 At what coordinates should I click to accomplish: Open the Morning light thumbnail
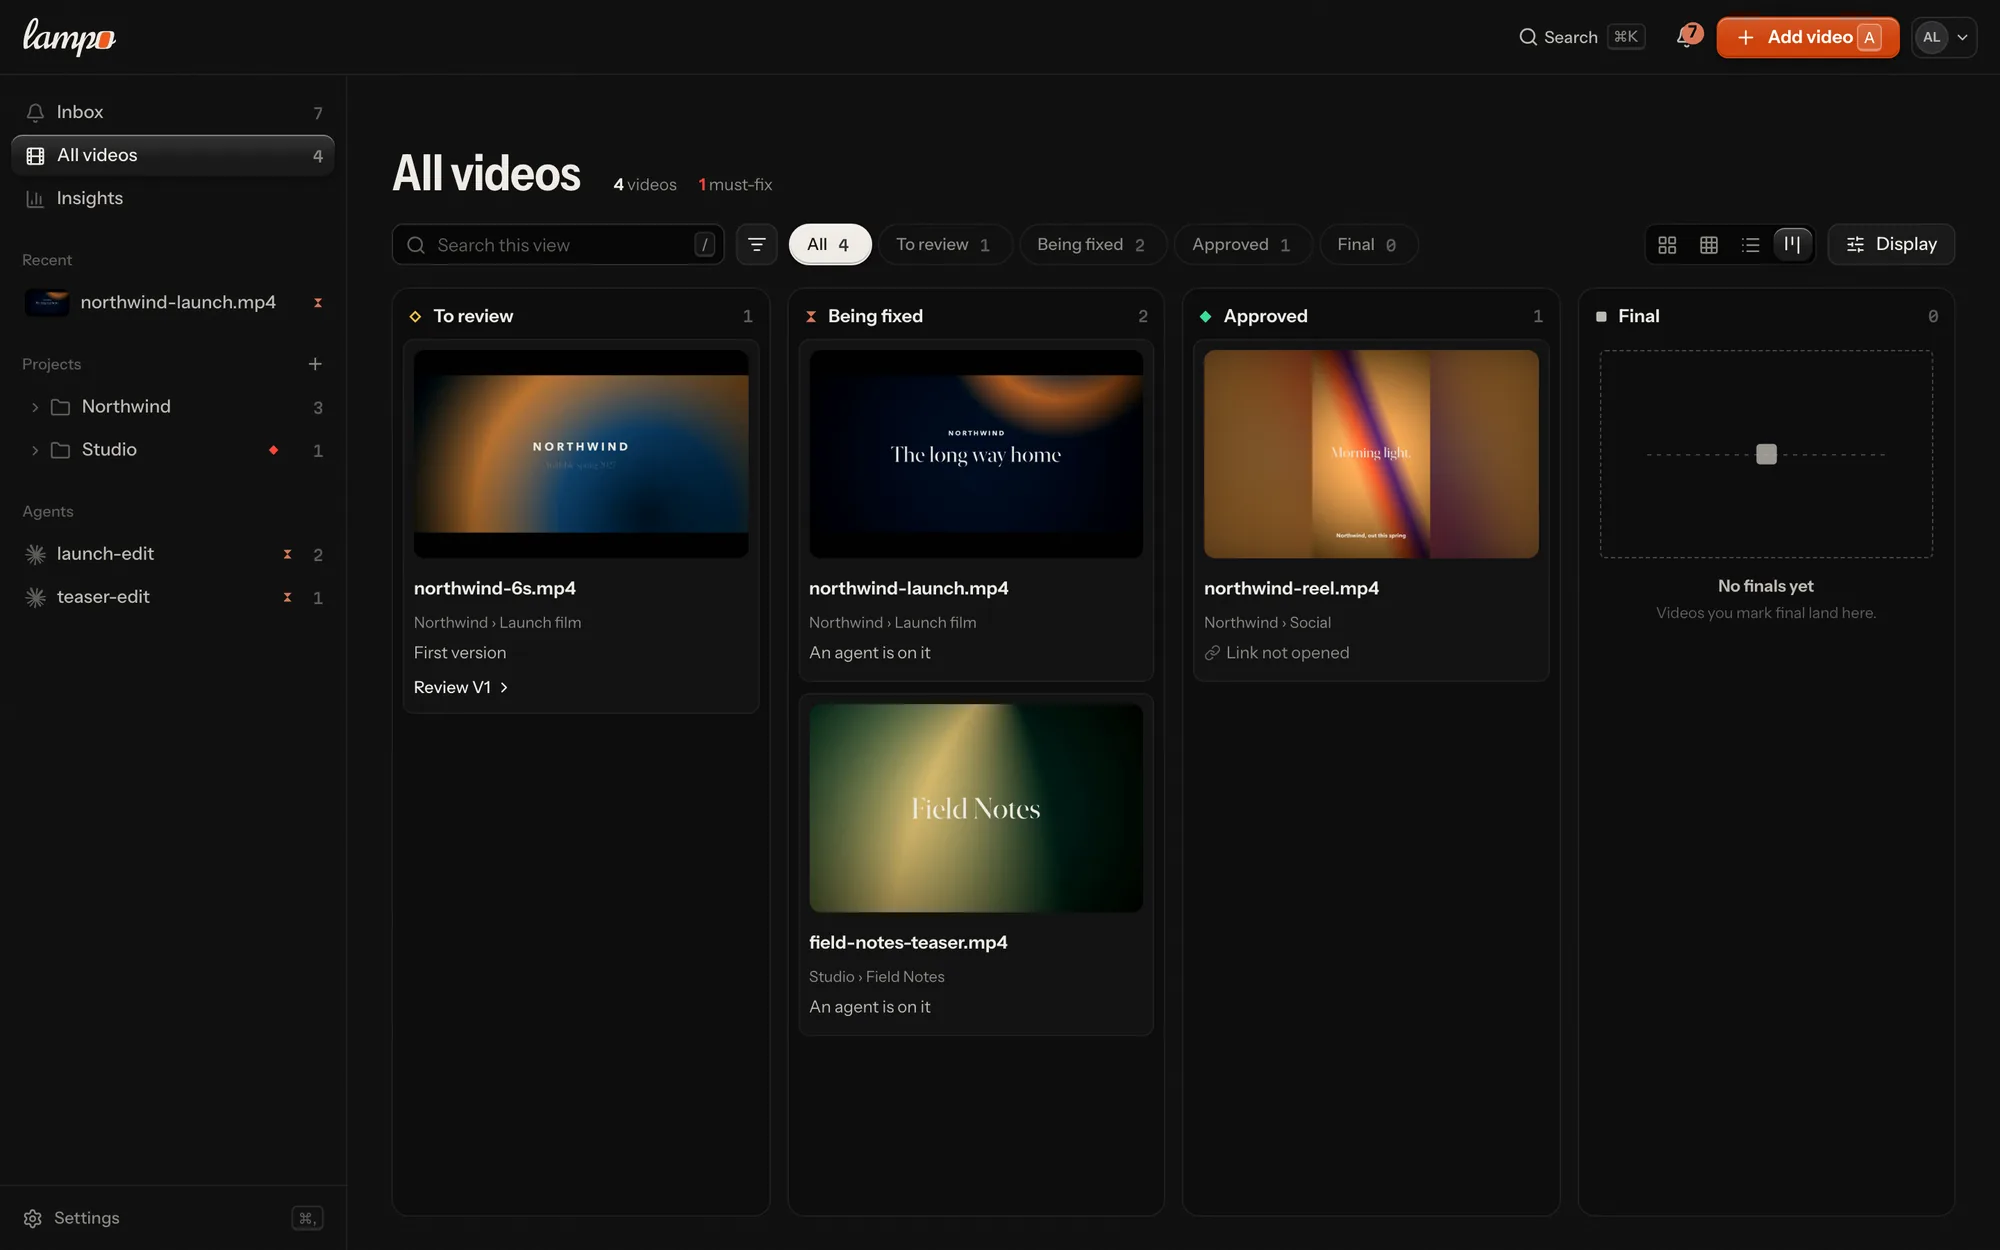(x=1371, y=454)
